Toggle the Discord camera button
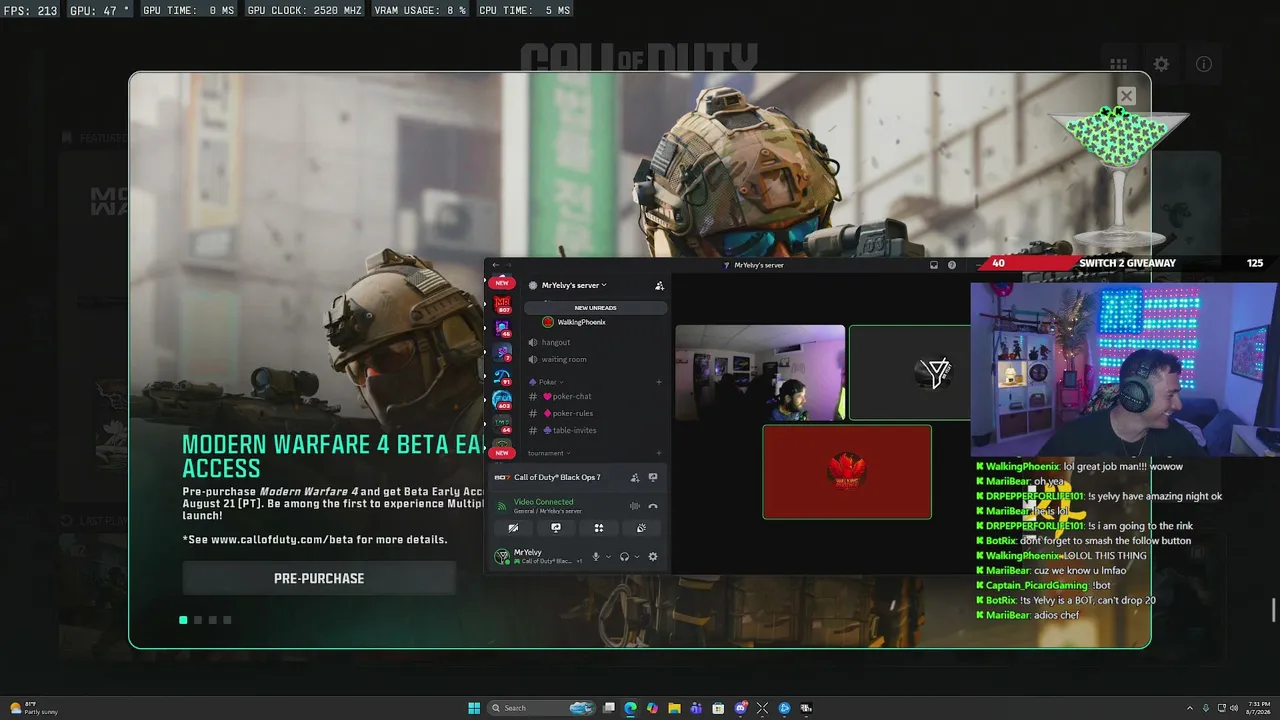The width and height of the screenshot is (1280, 720). (513, 528)
